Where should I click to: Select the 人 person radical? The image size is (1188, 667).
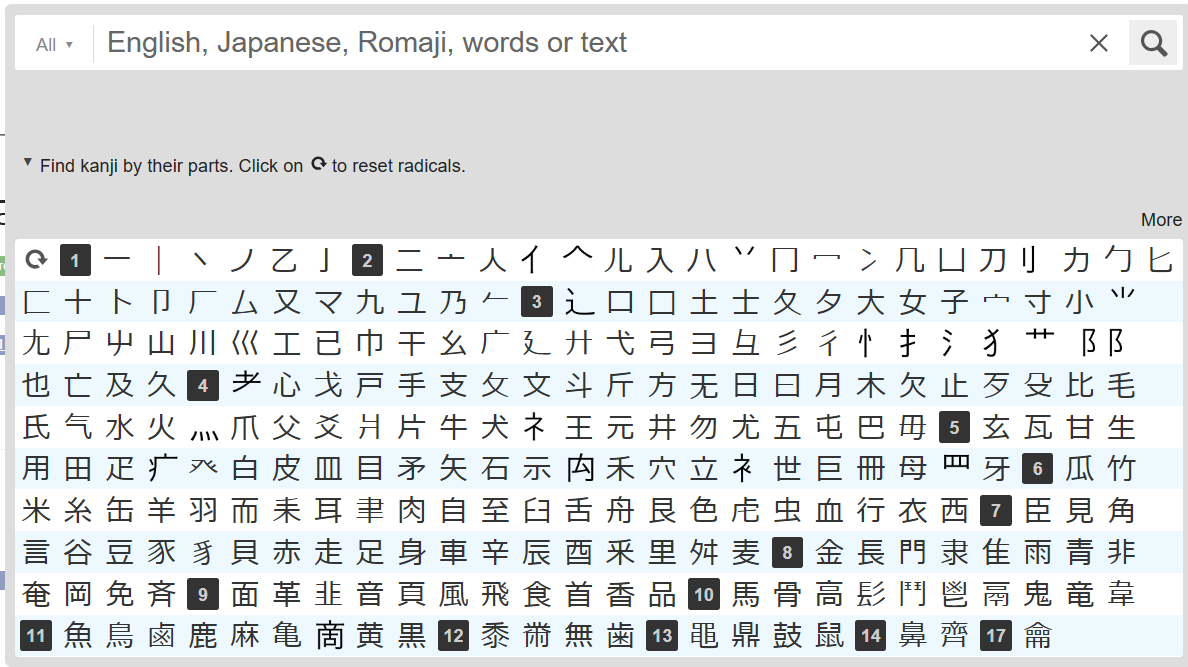pyautogui.click(x=492, y=261)
